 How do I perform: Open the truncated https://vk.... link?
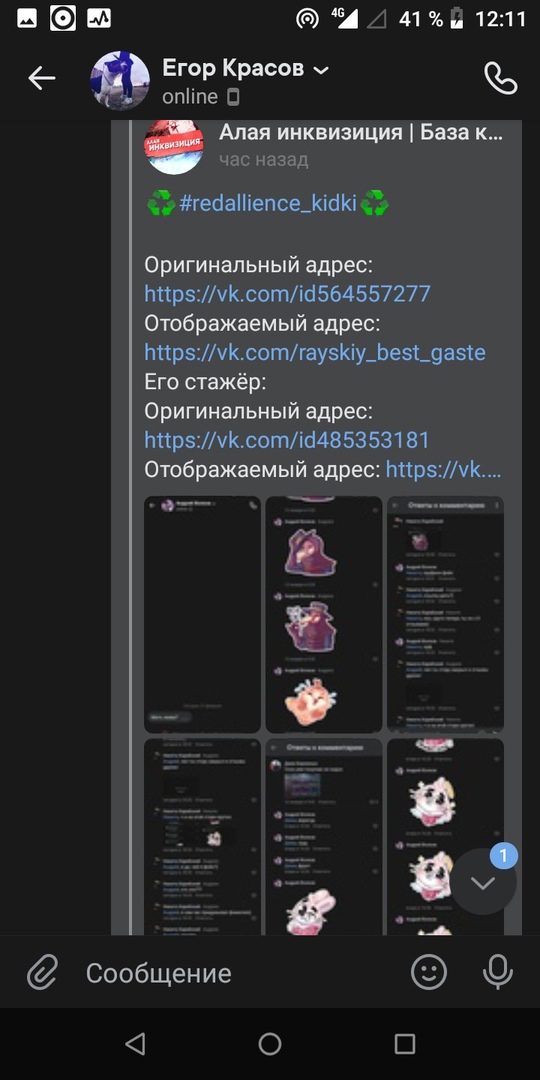coord(444,470)
